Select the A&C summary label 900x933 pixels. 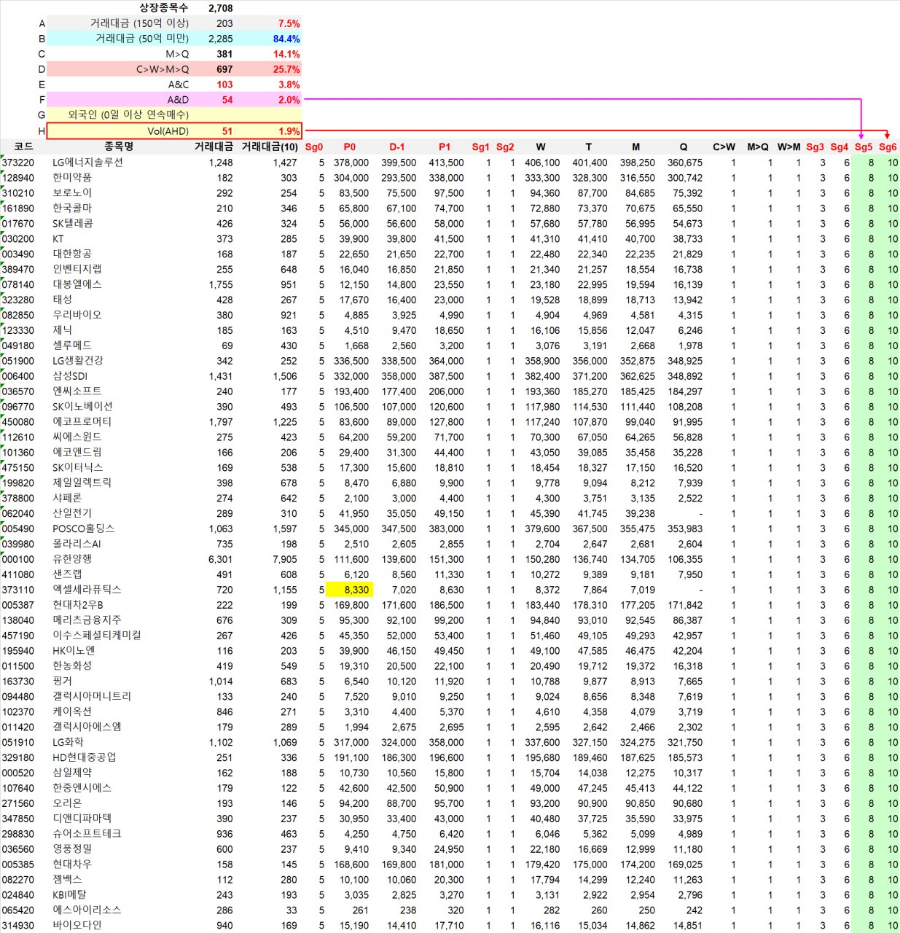(178, 84)
